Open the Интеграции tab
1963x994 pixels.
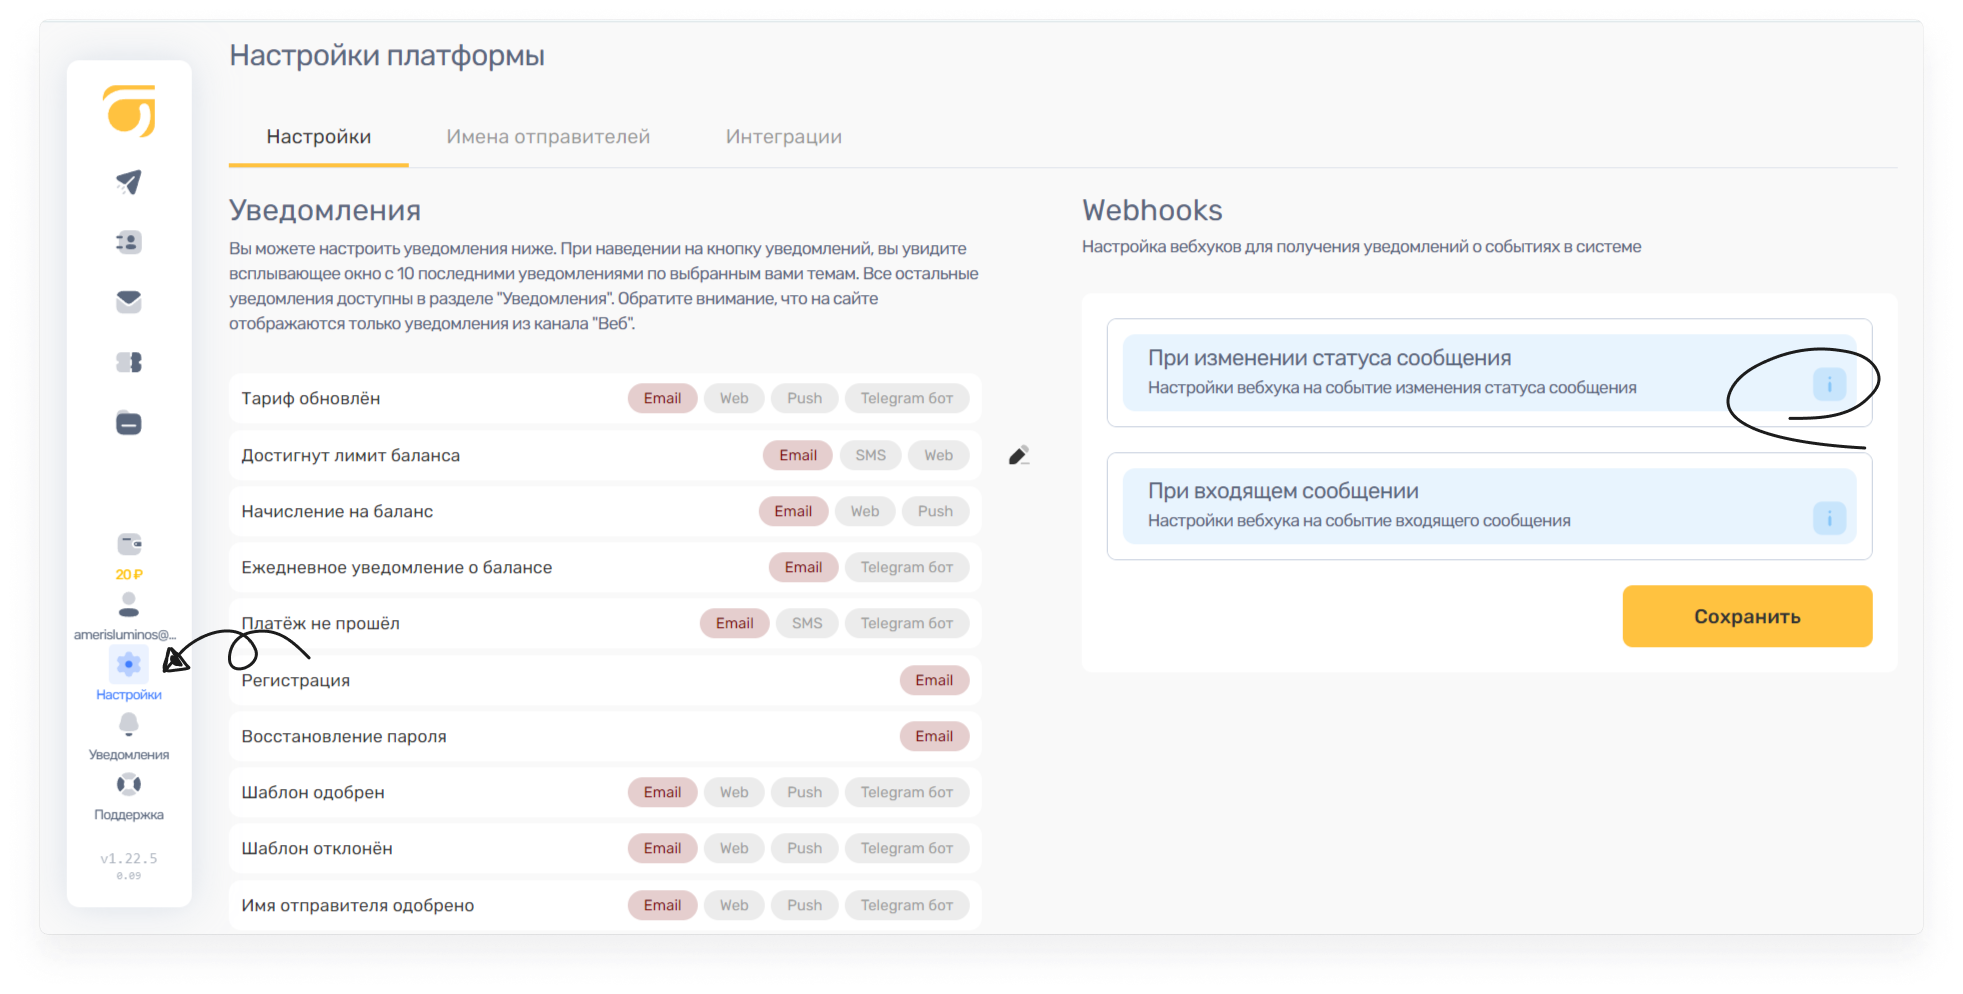(x=784, y=137)
